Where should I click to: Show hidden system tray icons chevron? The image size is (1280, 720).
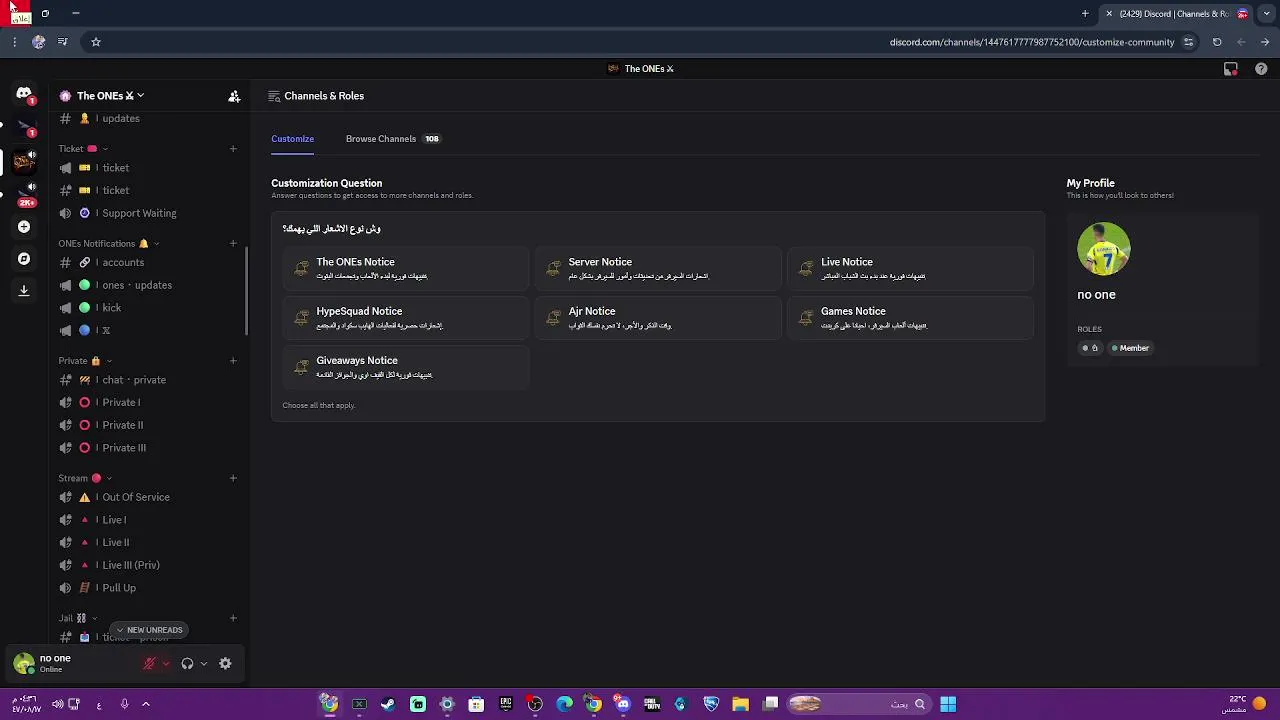point(145,704)
